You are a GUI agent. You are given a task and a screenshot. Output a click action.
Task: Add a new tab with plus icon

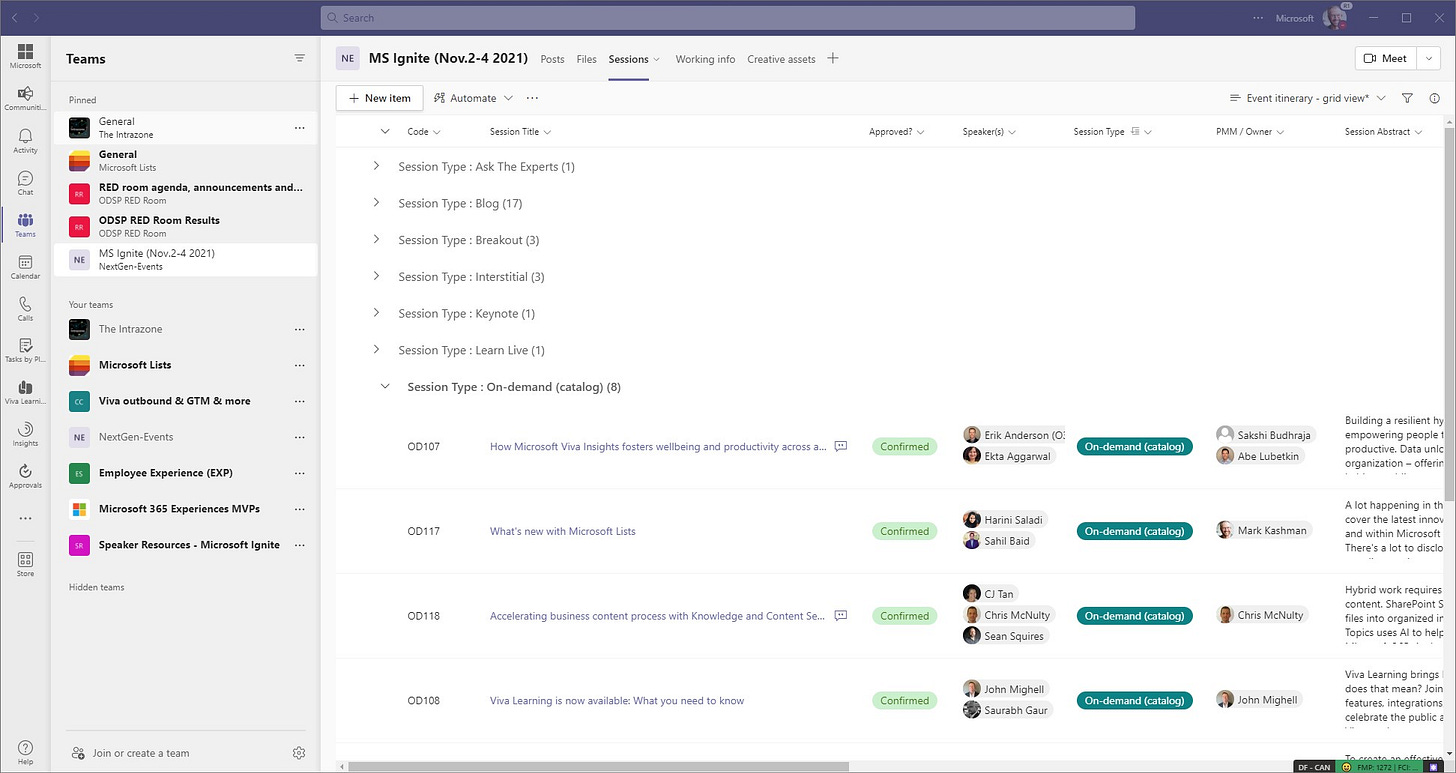click(x=833, y=58)
